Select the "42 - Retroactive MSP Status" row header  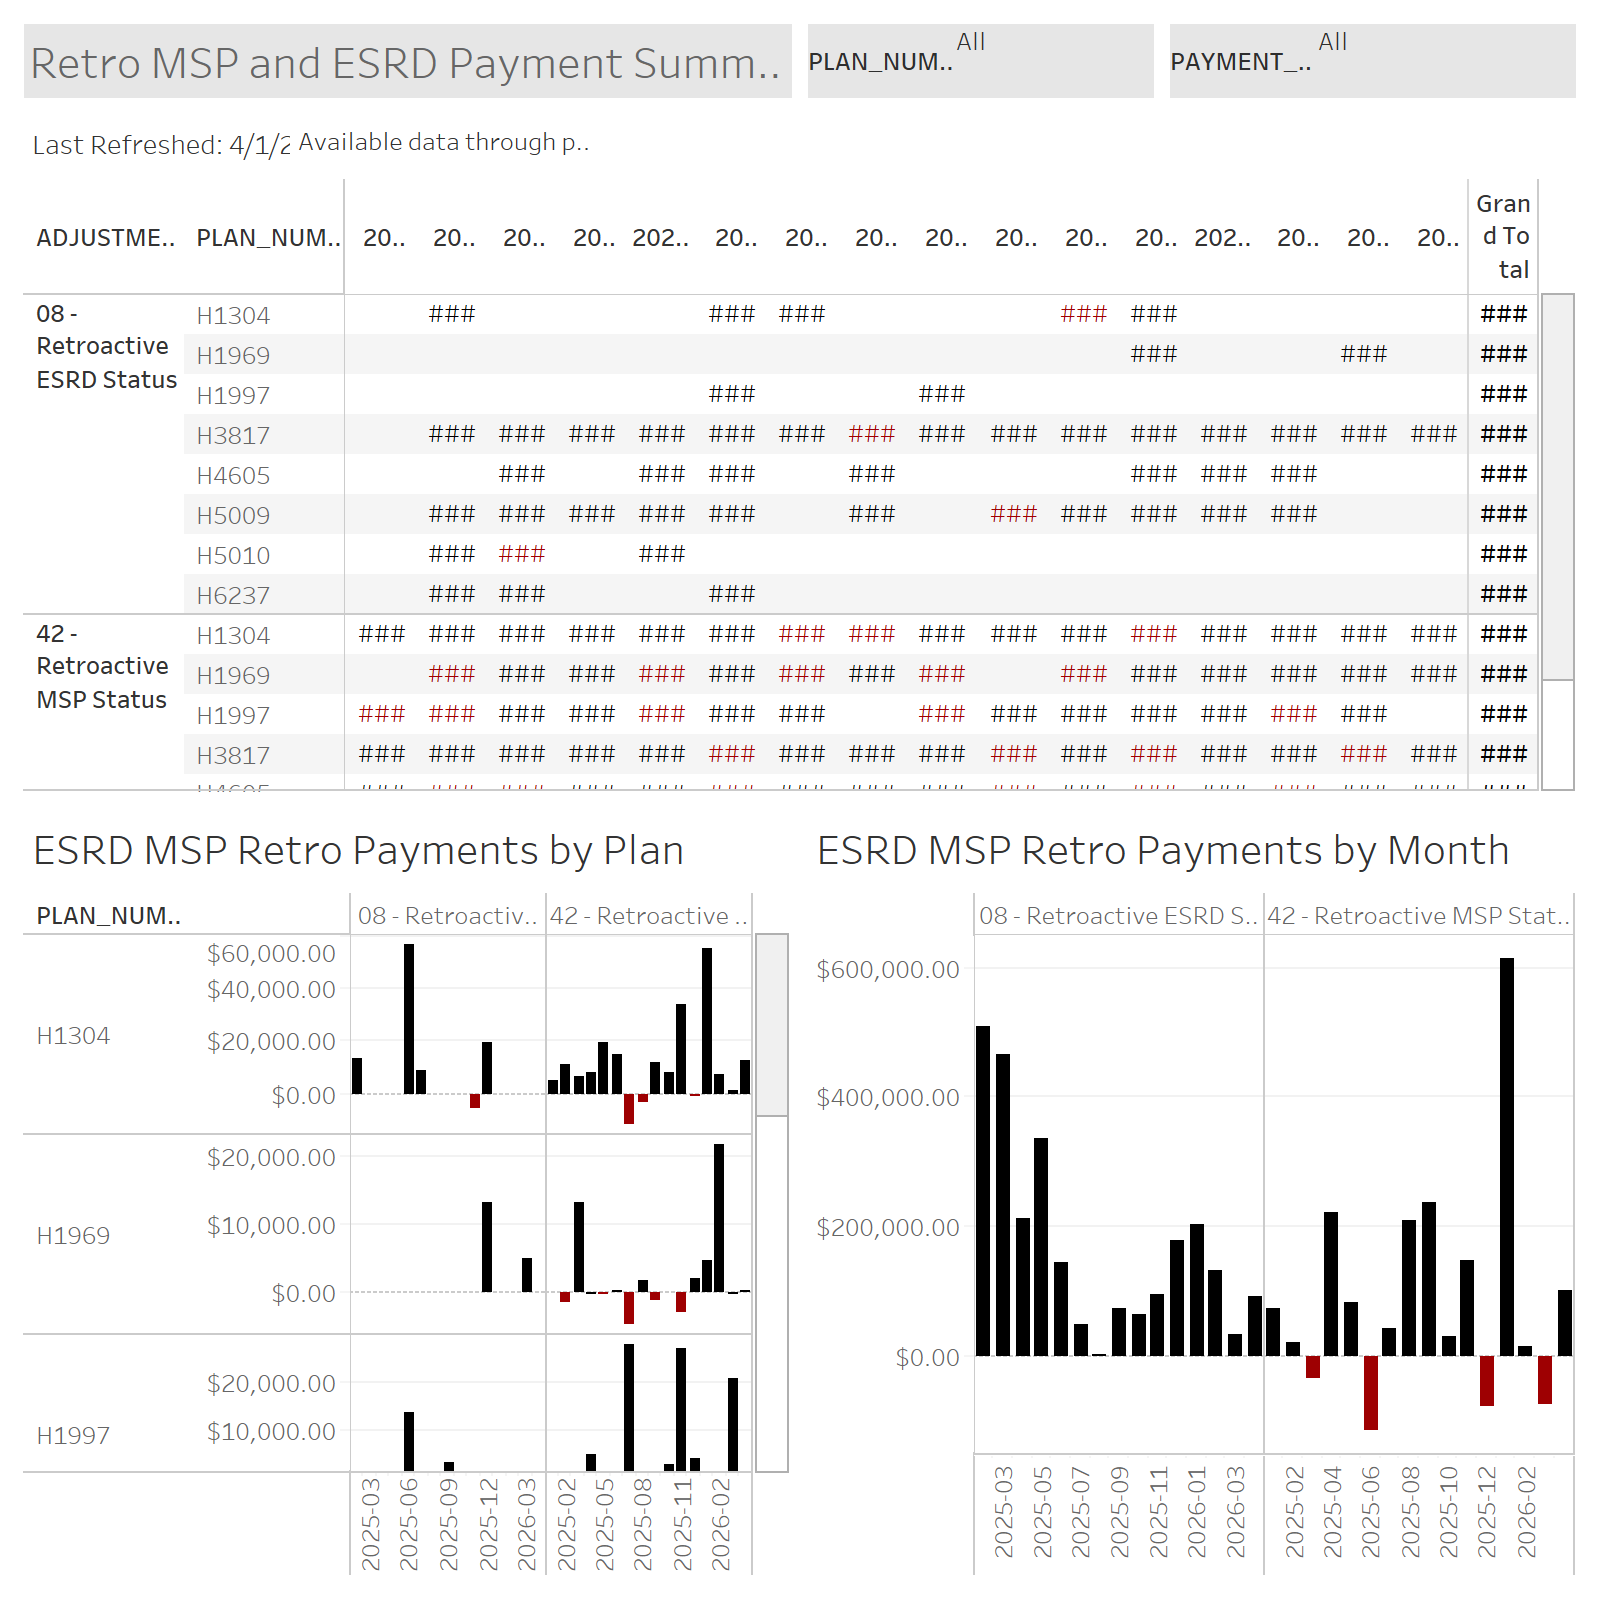click(x=100, y=665)
